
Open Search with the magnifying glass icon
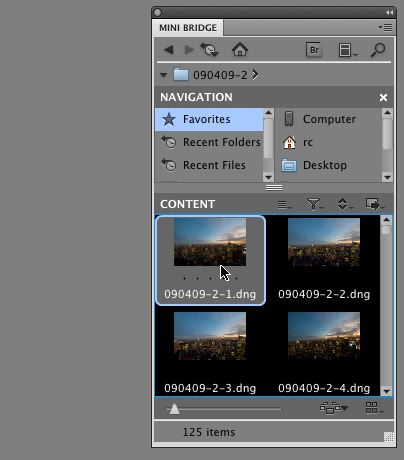(378, 50)
